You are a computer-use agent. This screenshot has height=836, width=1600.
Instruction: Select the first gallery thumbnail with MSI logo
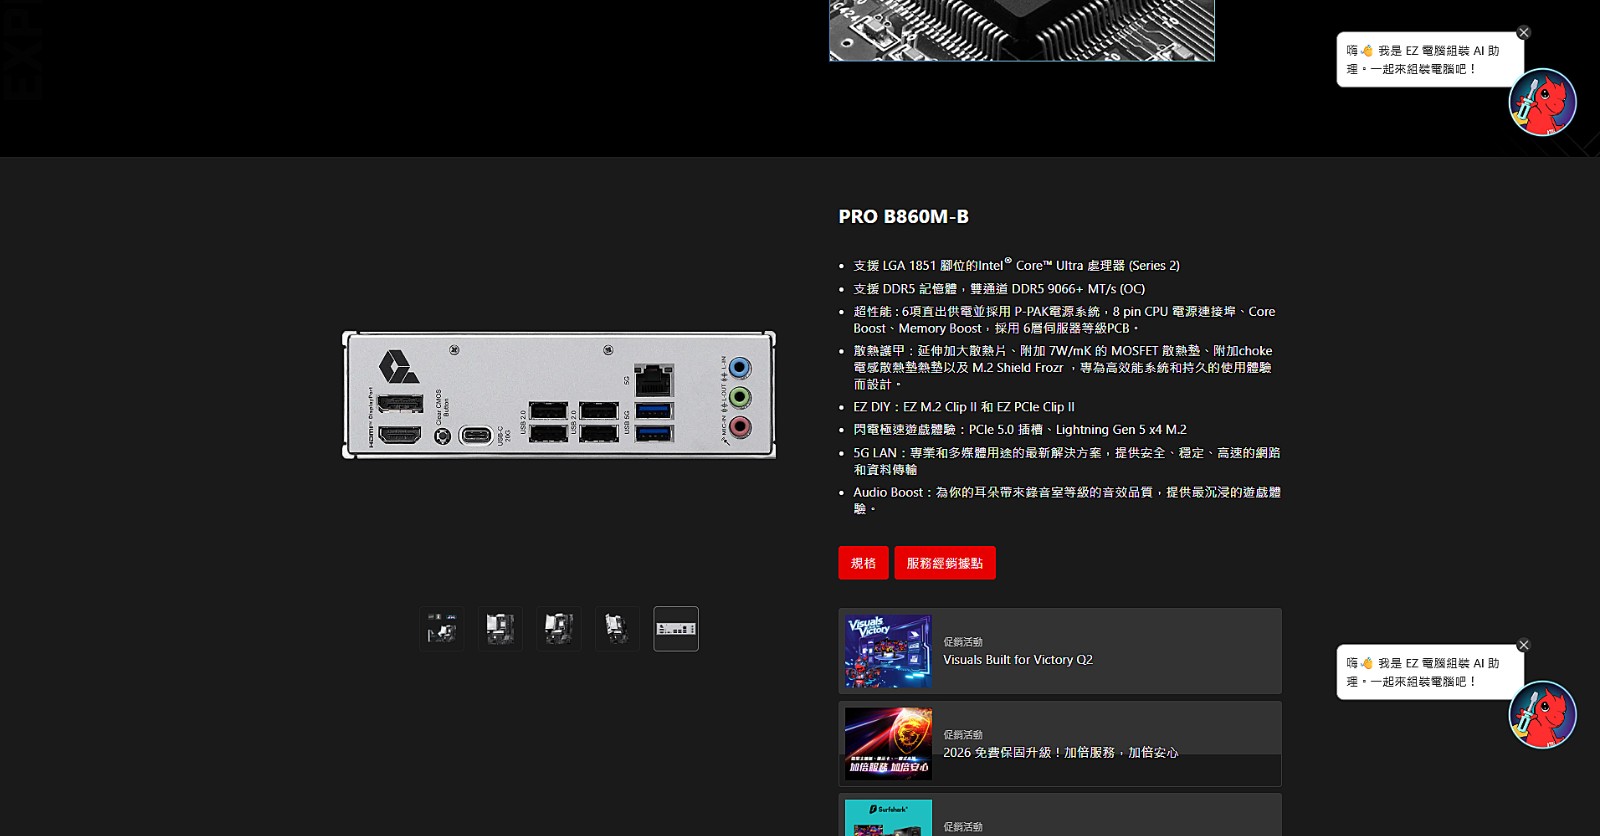pos(441,629)
